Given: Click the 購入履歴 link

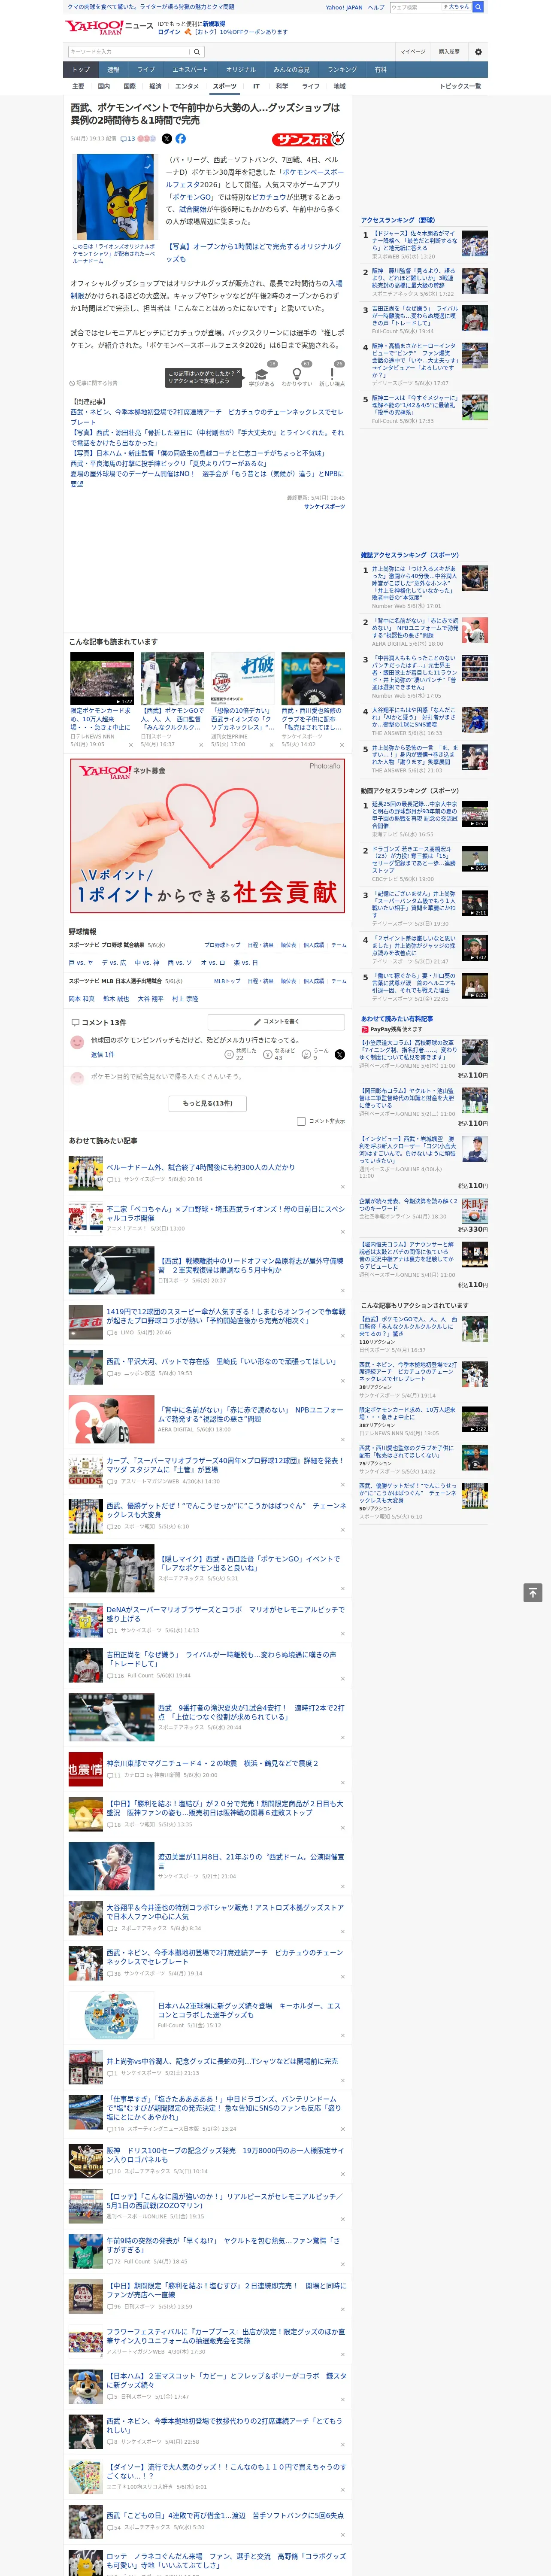Looking at the screenshot, I should (449, 52).
